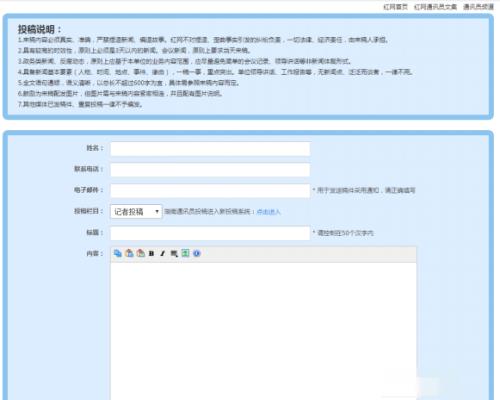
Task: Focus the 标题 title input field
Action: [x=210, y=233]
